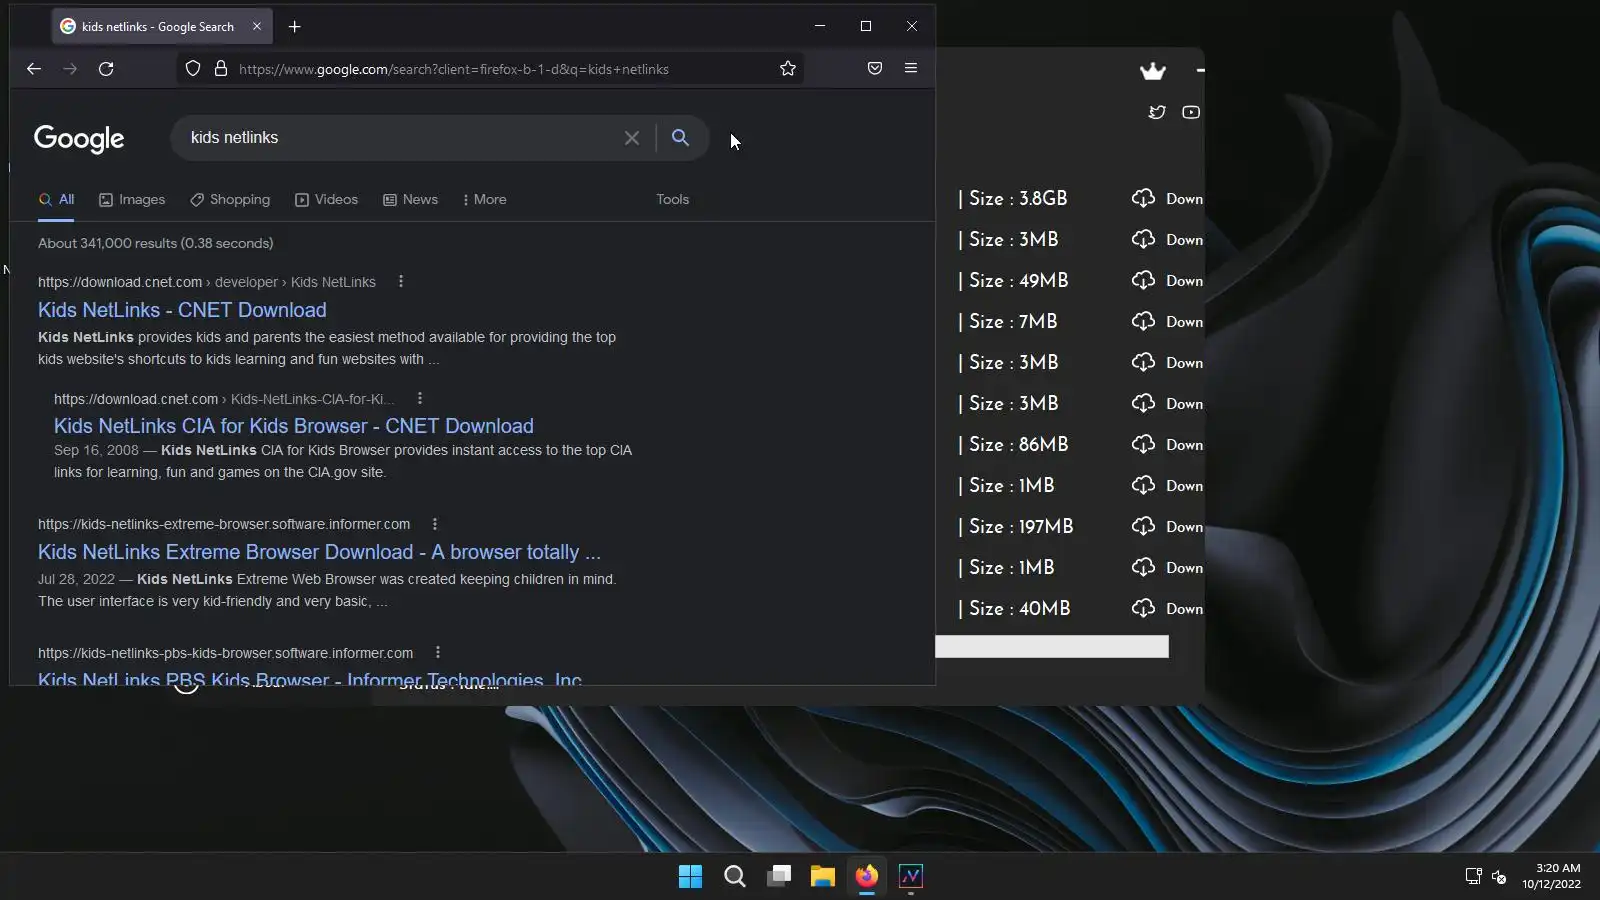Open Windows Search from the taskbar

click(735, 877)
